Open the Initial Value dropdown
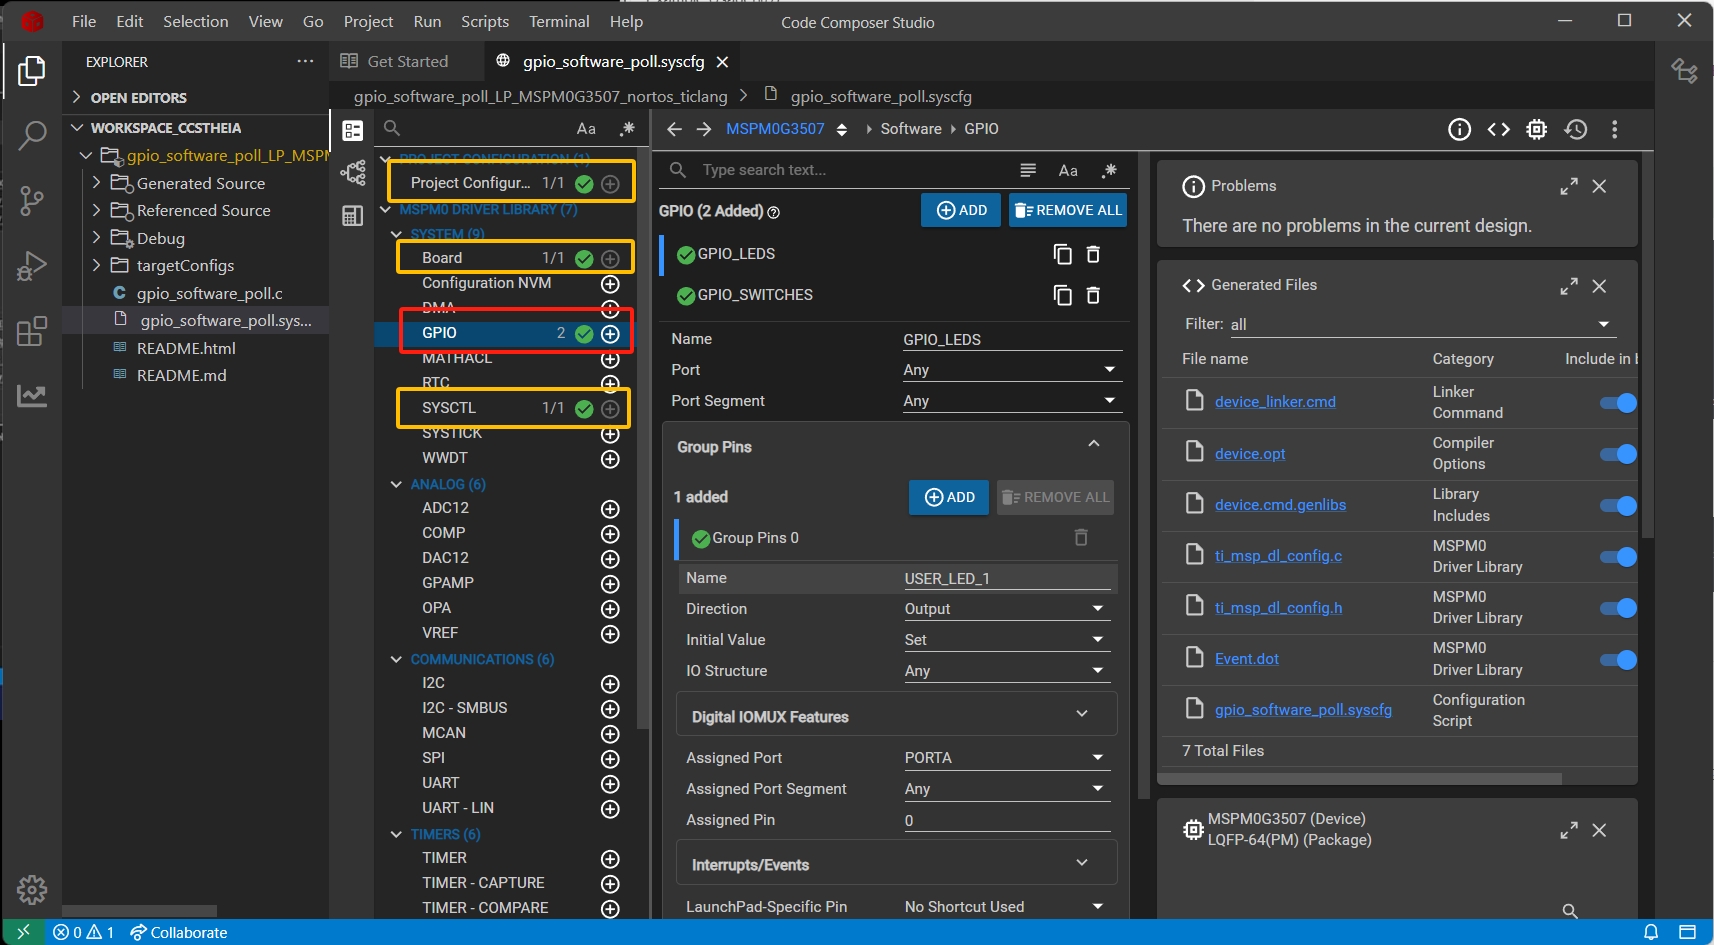Image resolution: width=1714 pixels, height=945 pixels. tap(1006, 640)
